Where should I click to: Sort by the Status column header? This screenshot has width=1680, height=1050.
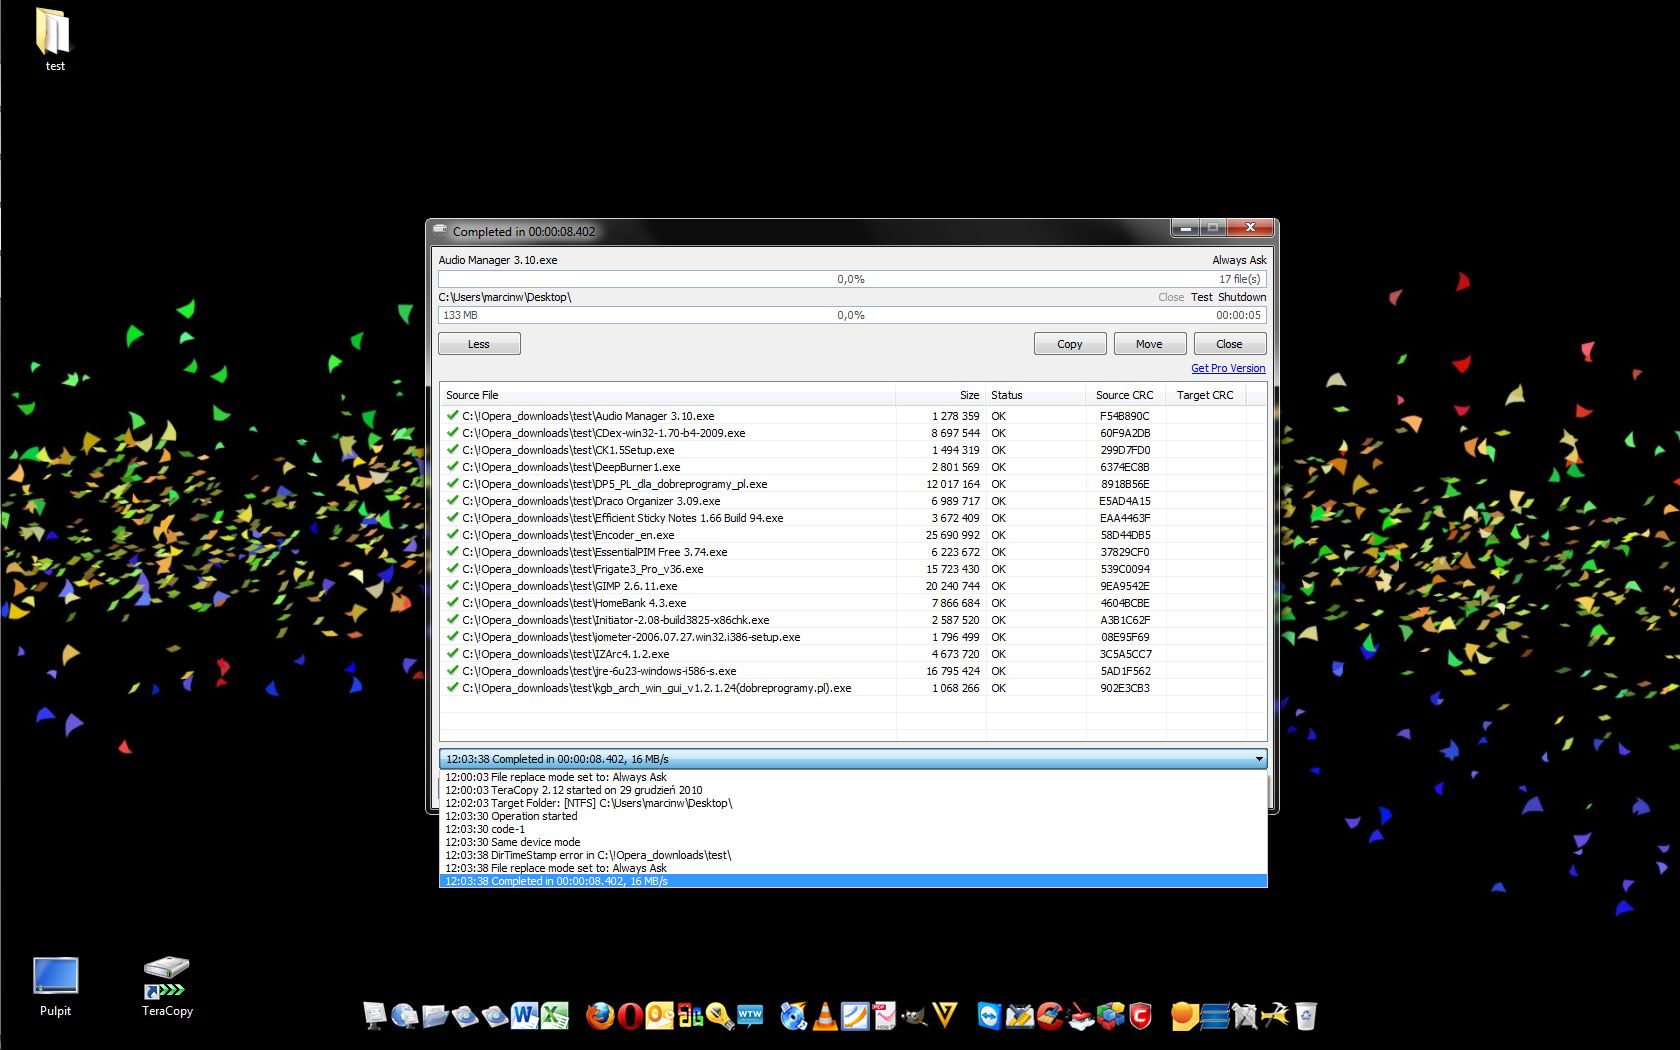(1035, 395)
